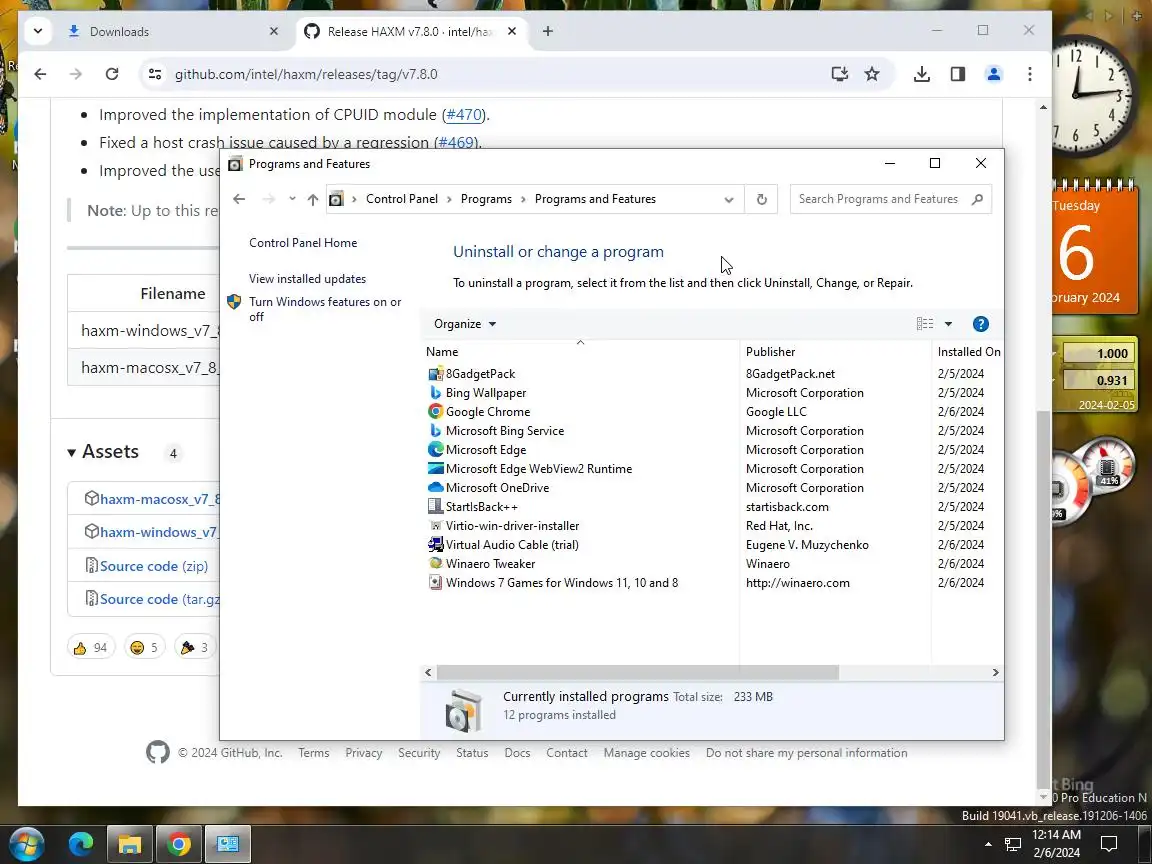Open File Explorer from taskbar
This screenshot has height=864, width=1152.
130,844
